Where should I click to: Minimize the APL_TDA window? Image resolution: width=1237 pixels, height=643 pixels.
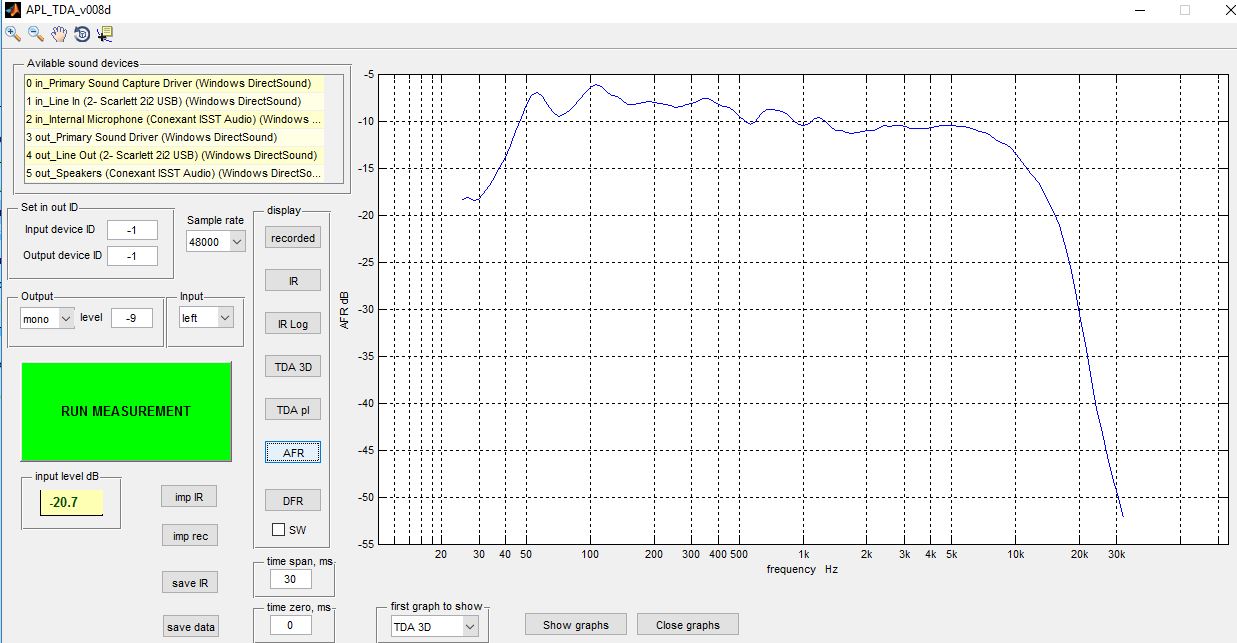(1141, 9)
